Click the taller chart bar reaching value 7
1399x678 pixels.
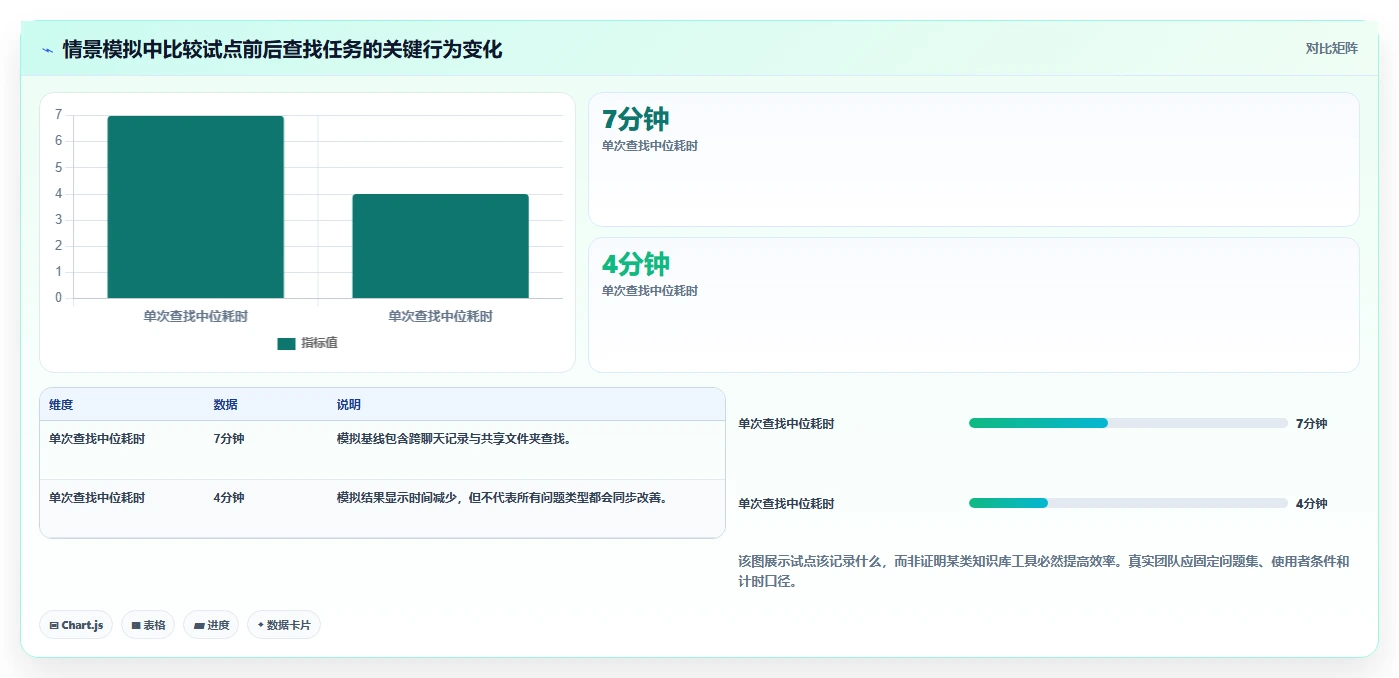pos(196,207)
